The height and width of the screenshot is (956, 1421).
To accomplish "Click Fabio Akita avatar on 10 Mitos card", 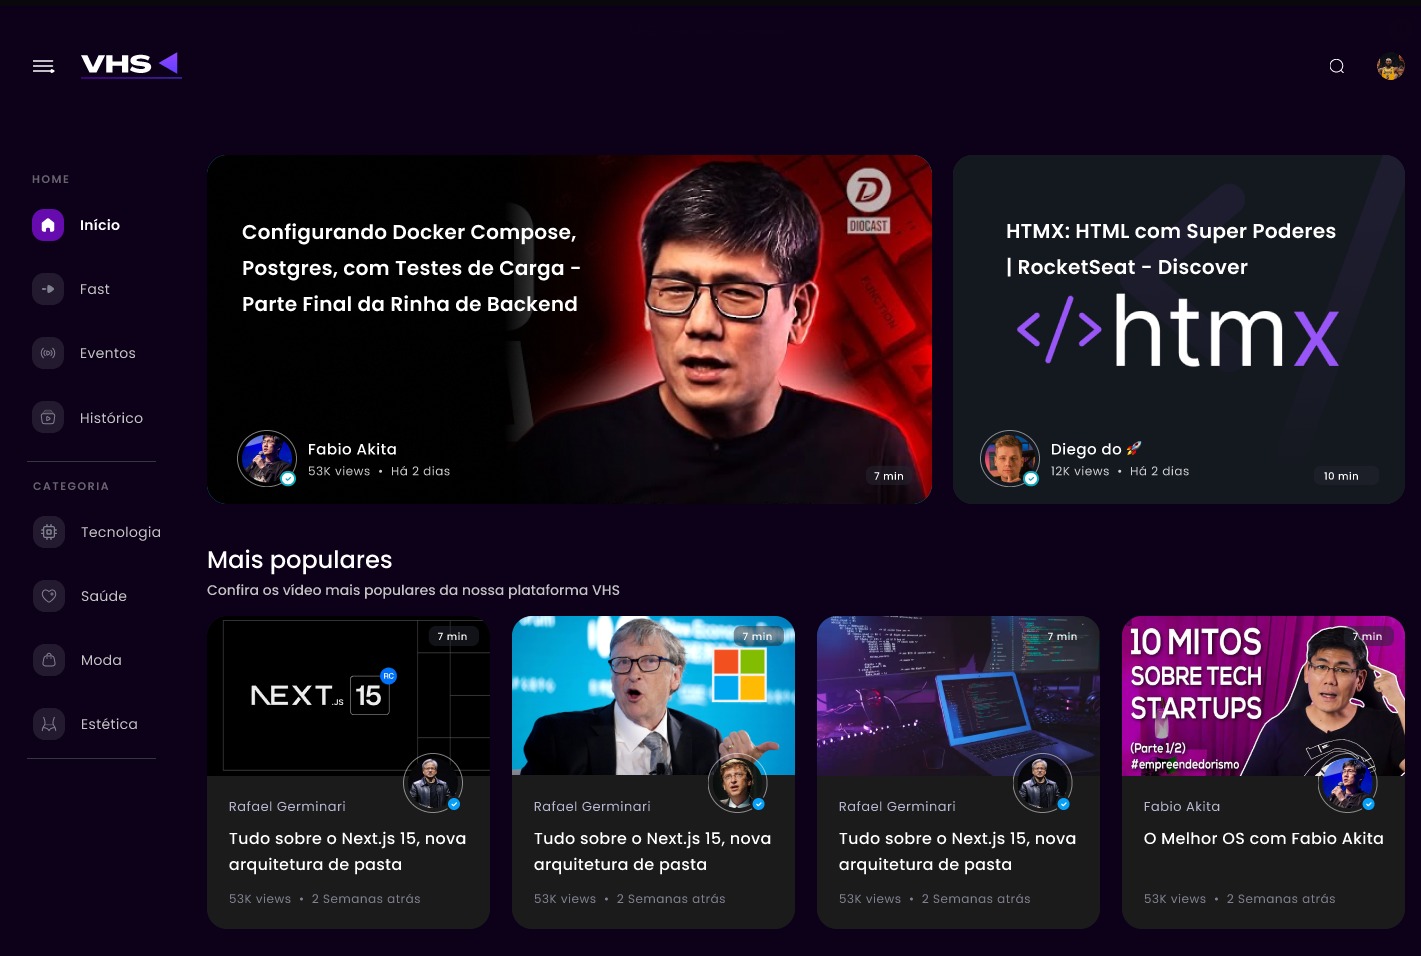I will pyautogui.click(x=1348, y=783).
